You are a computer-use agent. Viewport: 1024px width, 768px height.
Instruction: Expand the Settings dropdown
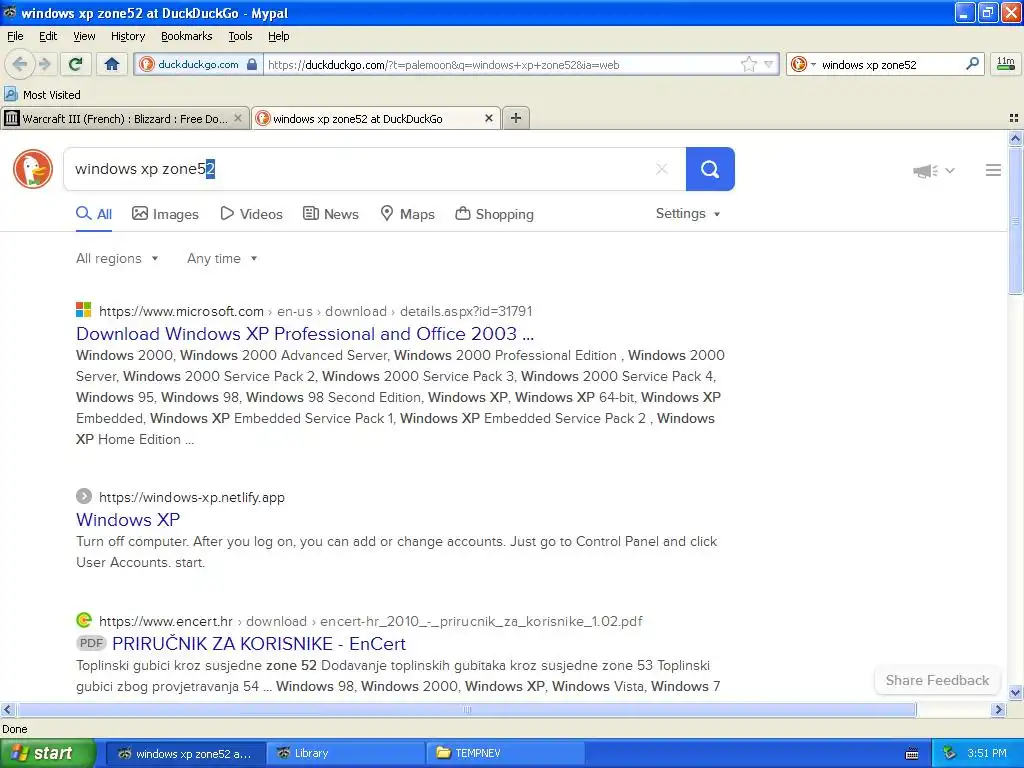tap(688, 214)
